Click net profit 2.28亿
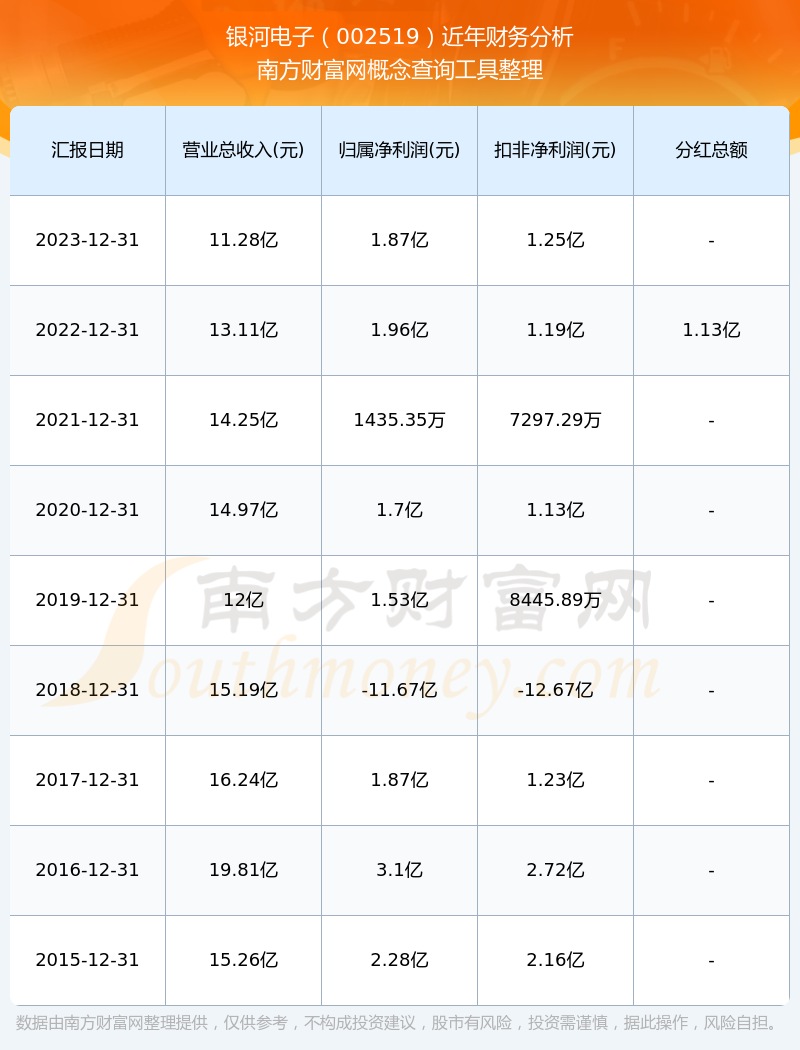Image resolution: width=800 pixels, height=1050 pixels. coord(400,960)
